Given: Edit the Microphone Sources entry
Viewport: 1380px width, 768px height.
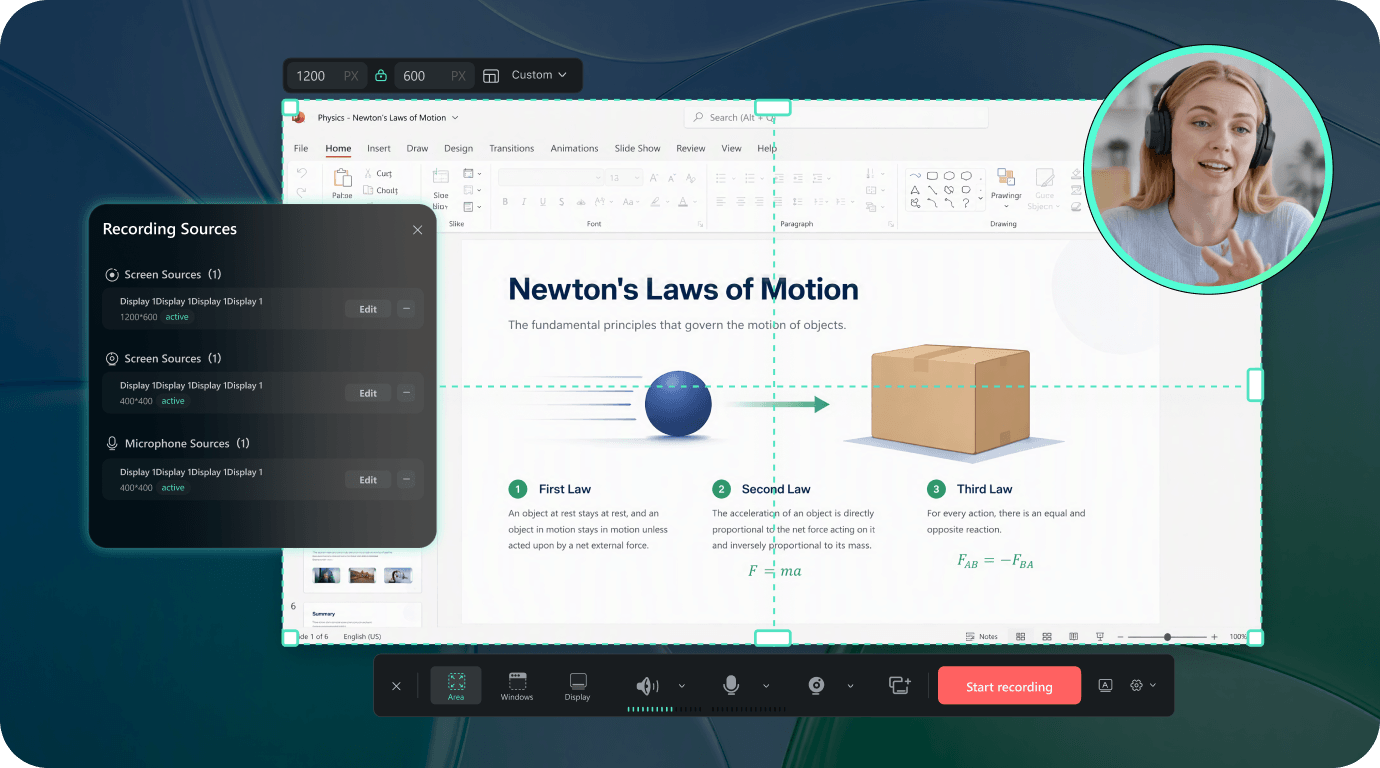Looking at the screenshot, I should pos(368,480).
